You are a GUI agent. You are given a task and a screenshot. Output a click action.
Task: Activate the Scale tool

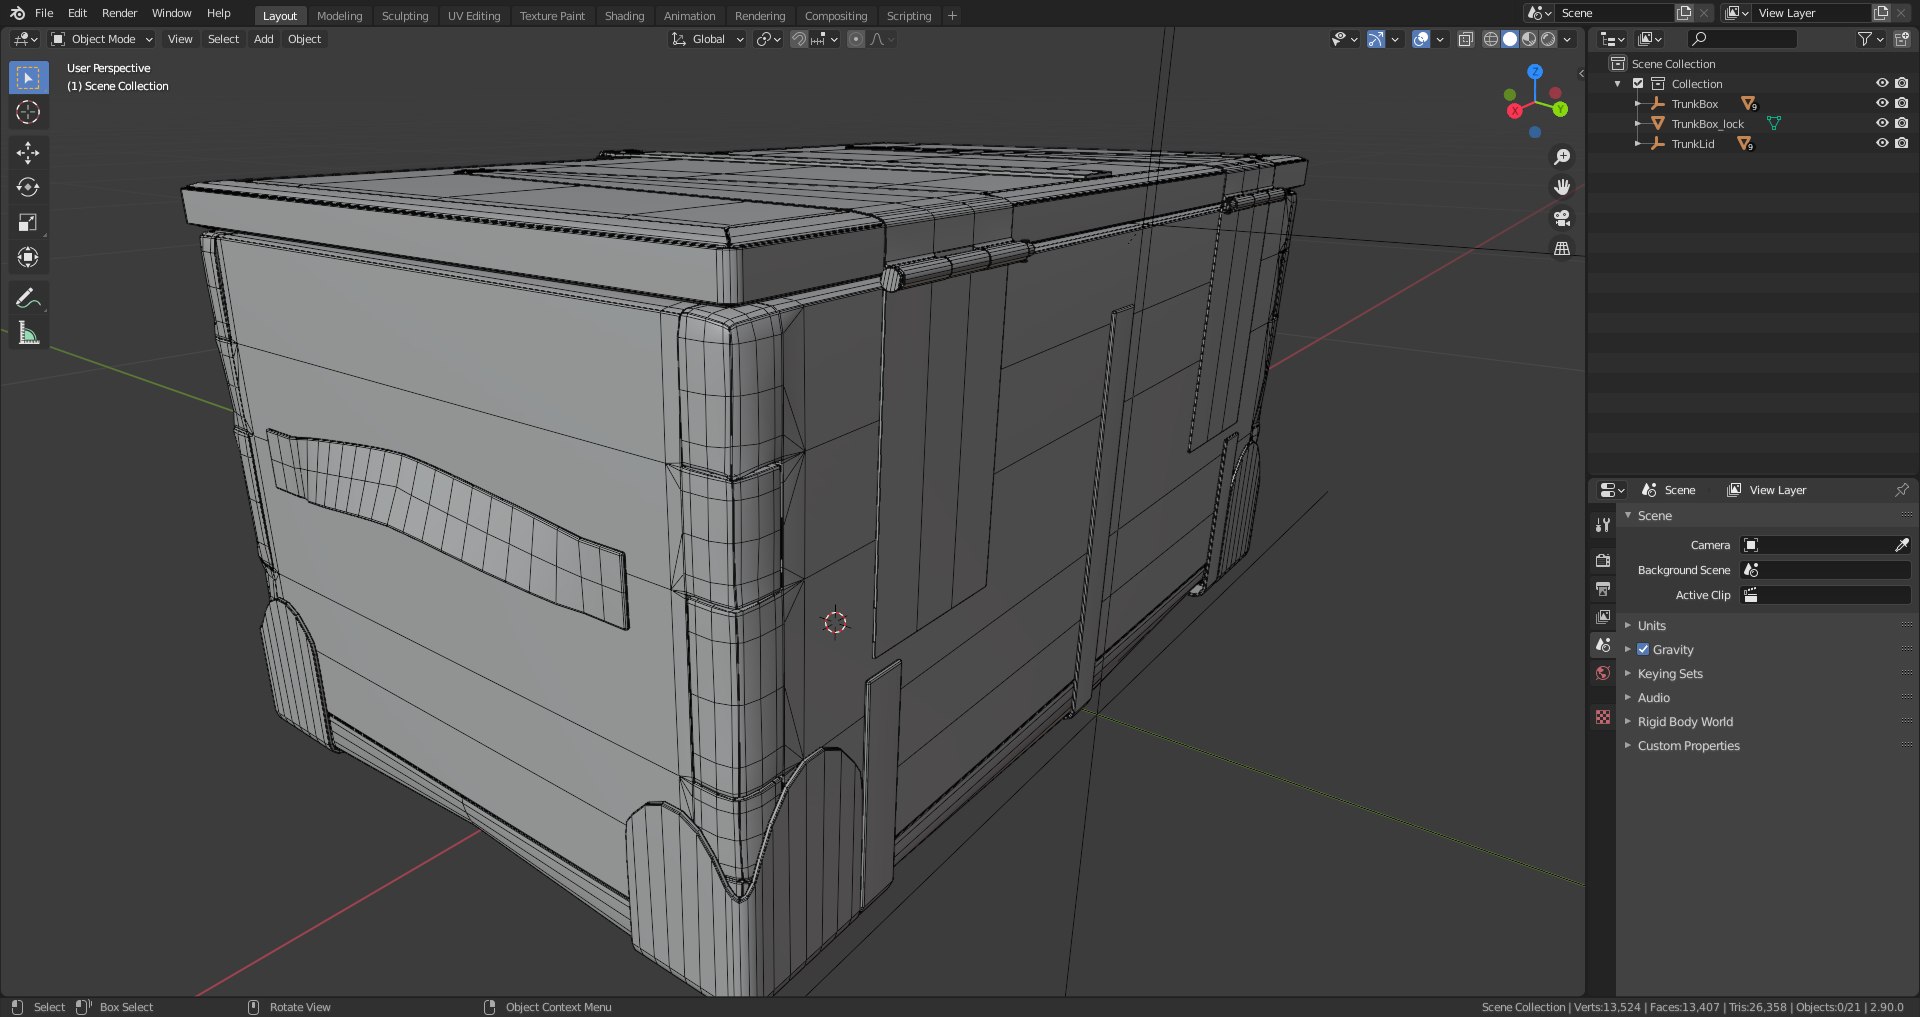(x=28, y=222)
